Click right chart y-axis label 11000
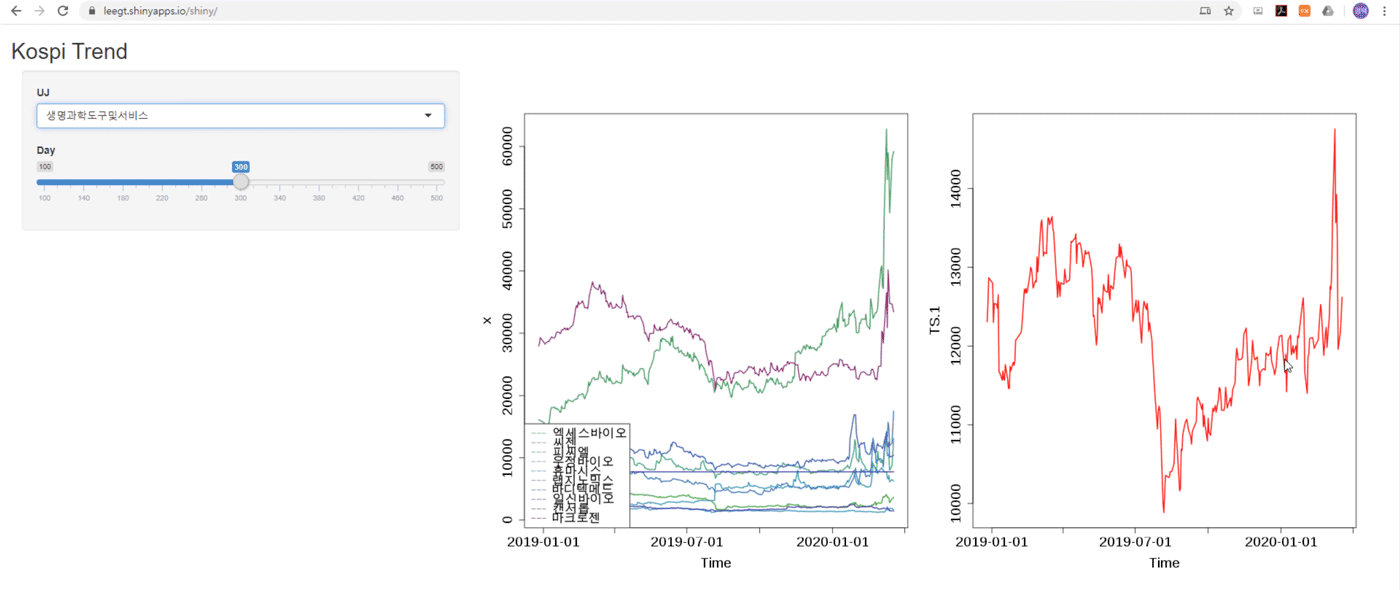 [x=958, y=425]
